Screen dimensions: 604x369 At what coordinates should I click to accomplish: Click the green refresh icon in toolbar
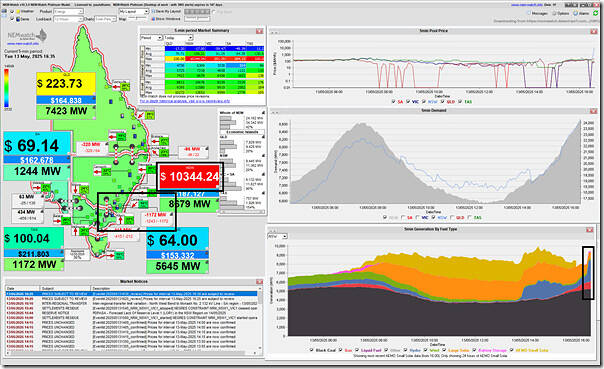coord(596,13)
